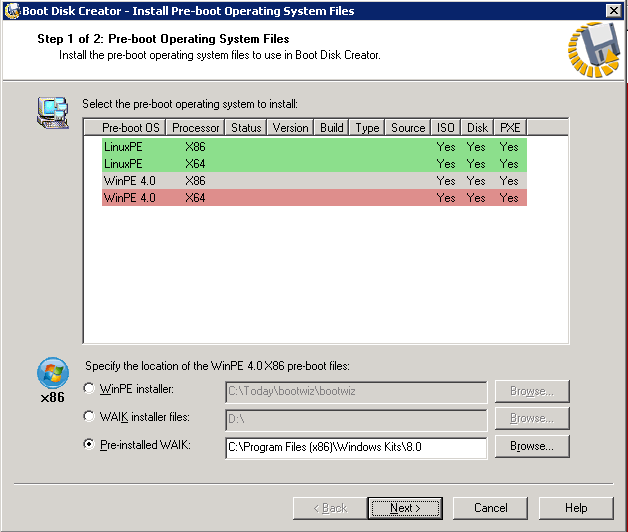
Task: Select the WAIK installer files radio option
Action: (89, 416)
